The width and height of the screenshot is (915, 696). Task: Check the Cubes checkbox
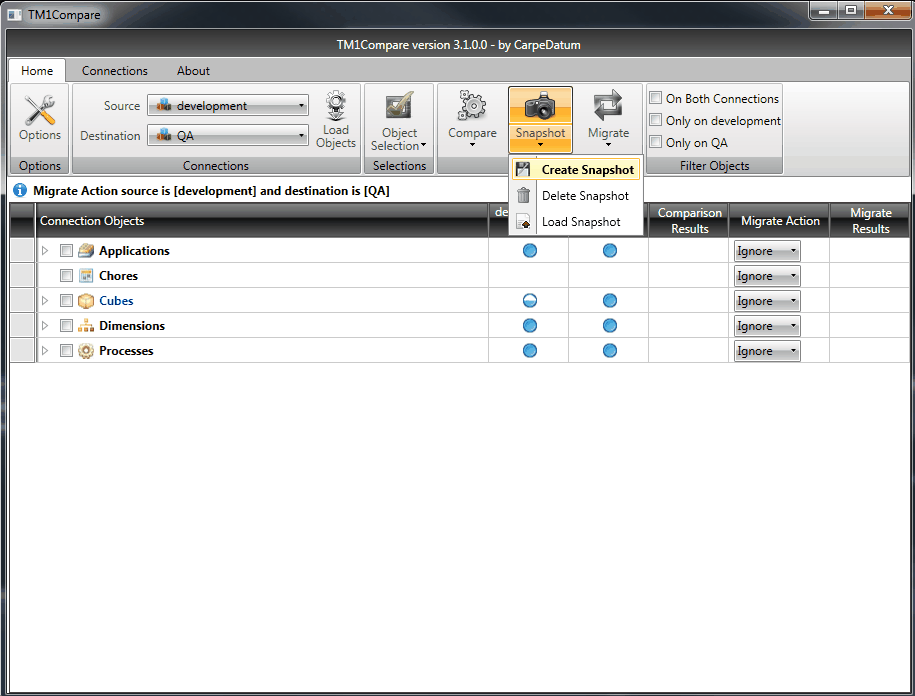67,301
